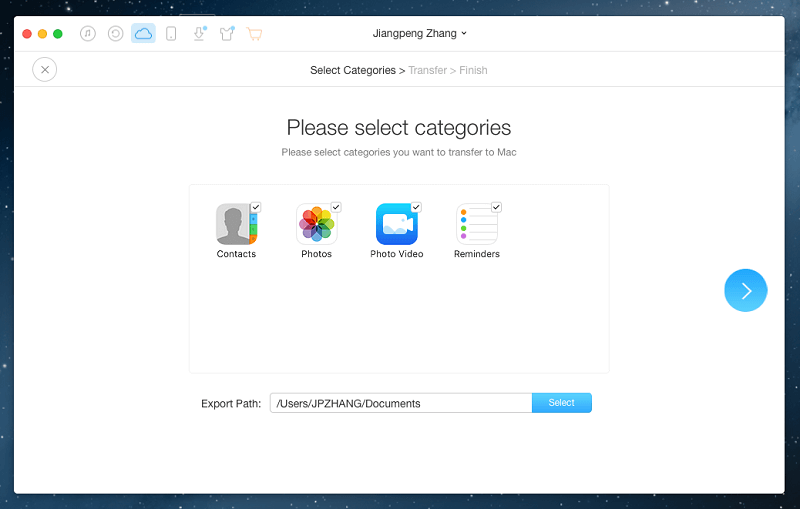
Task: Select the Photo Video category icon
Action: coord(396,224)
